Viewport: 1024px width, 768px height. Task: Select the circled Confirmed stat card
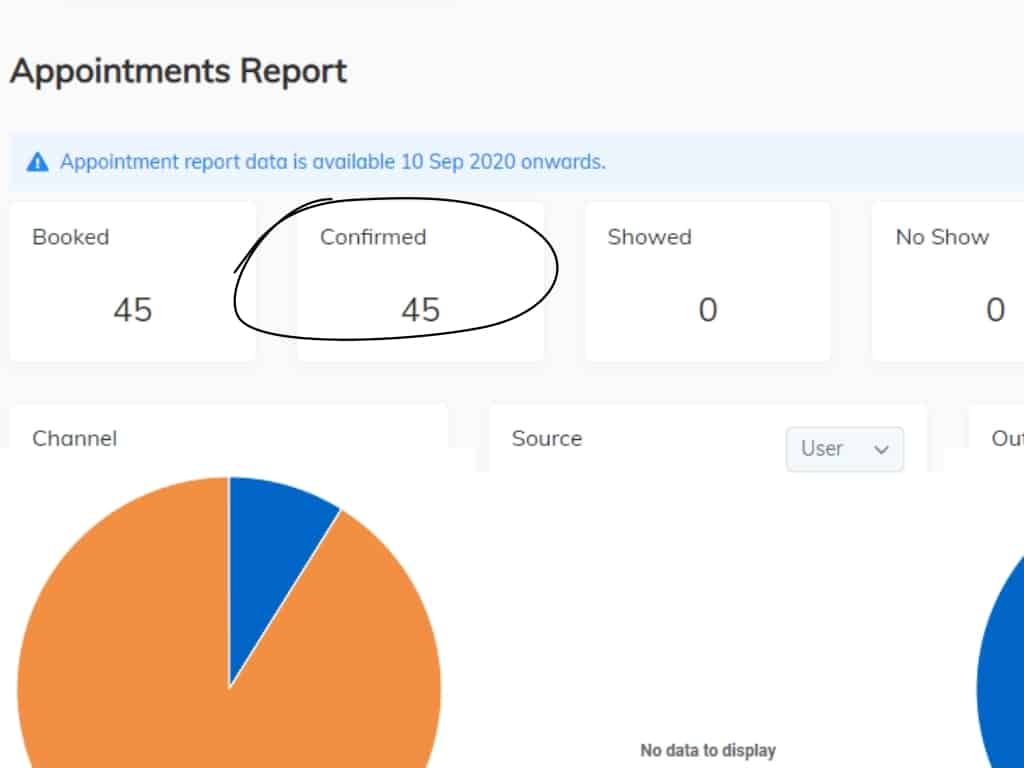420,281
